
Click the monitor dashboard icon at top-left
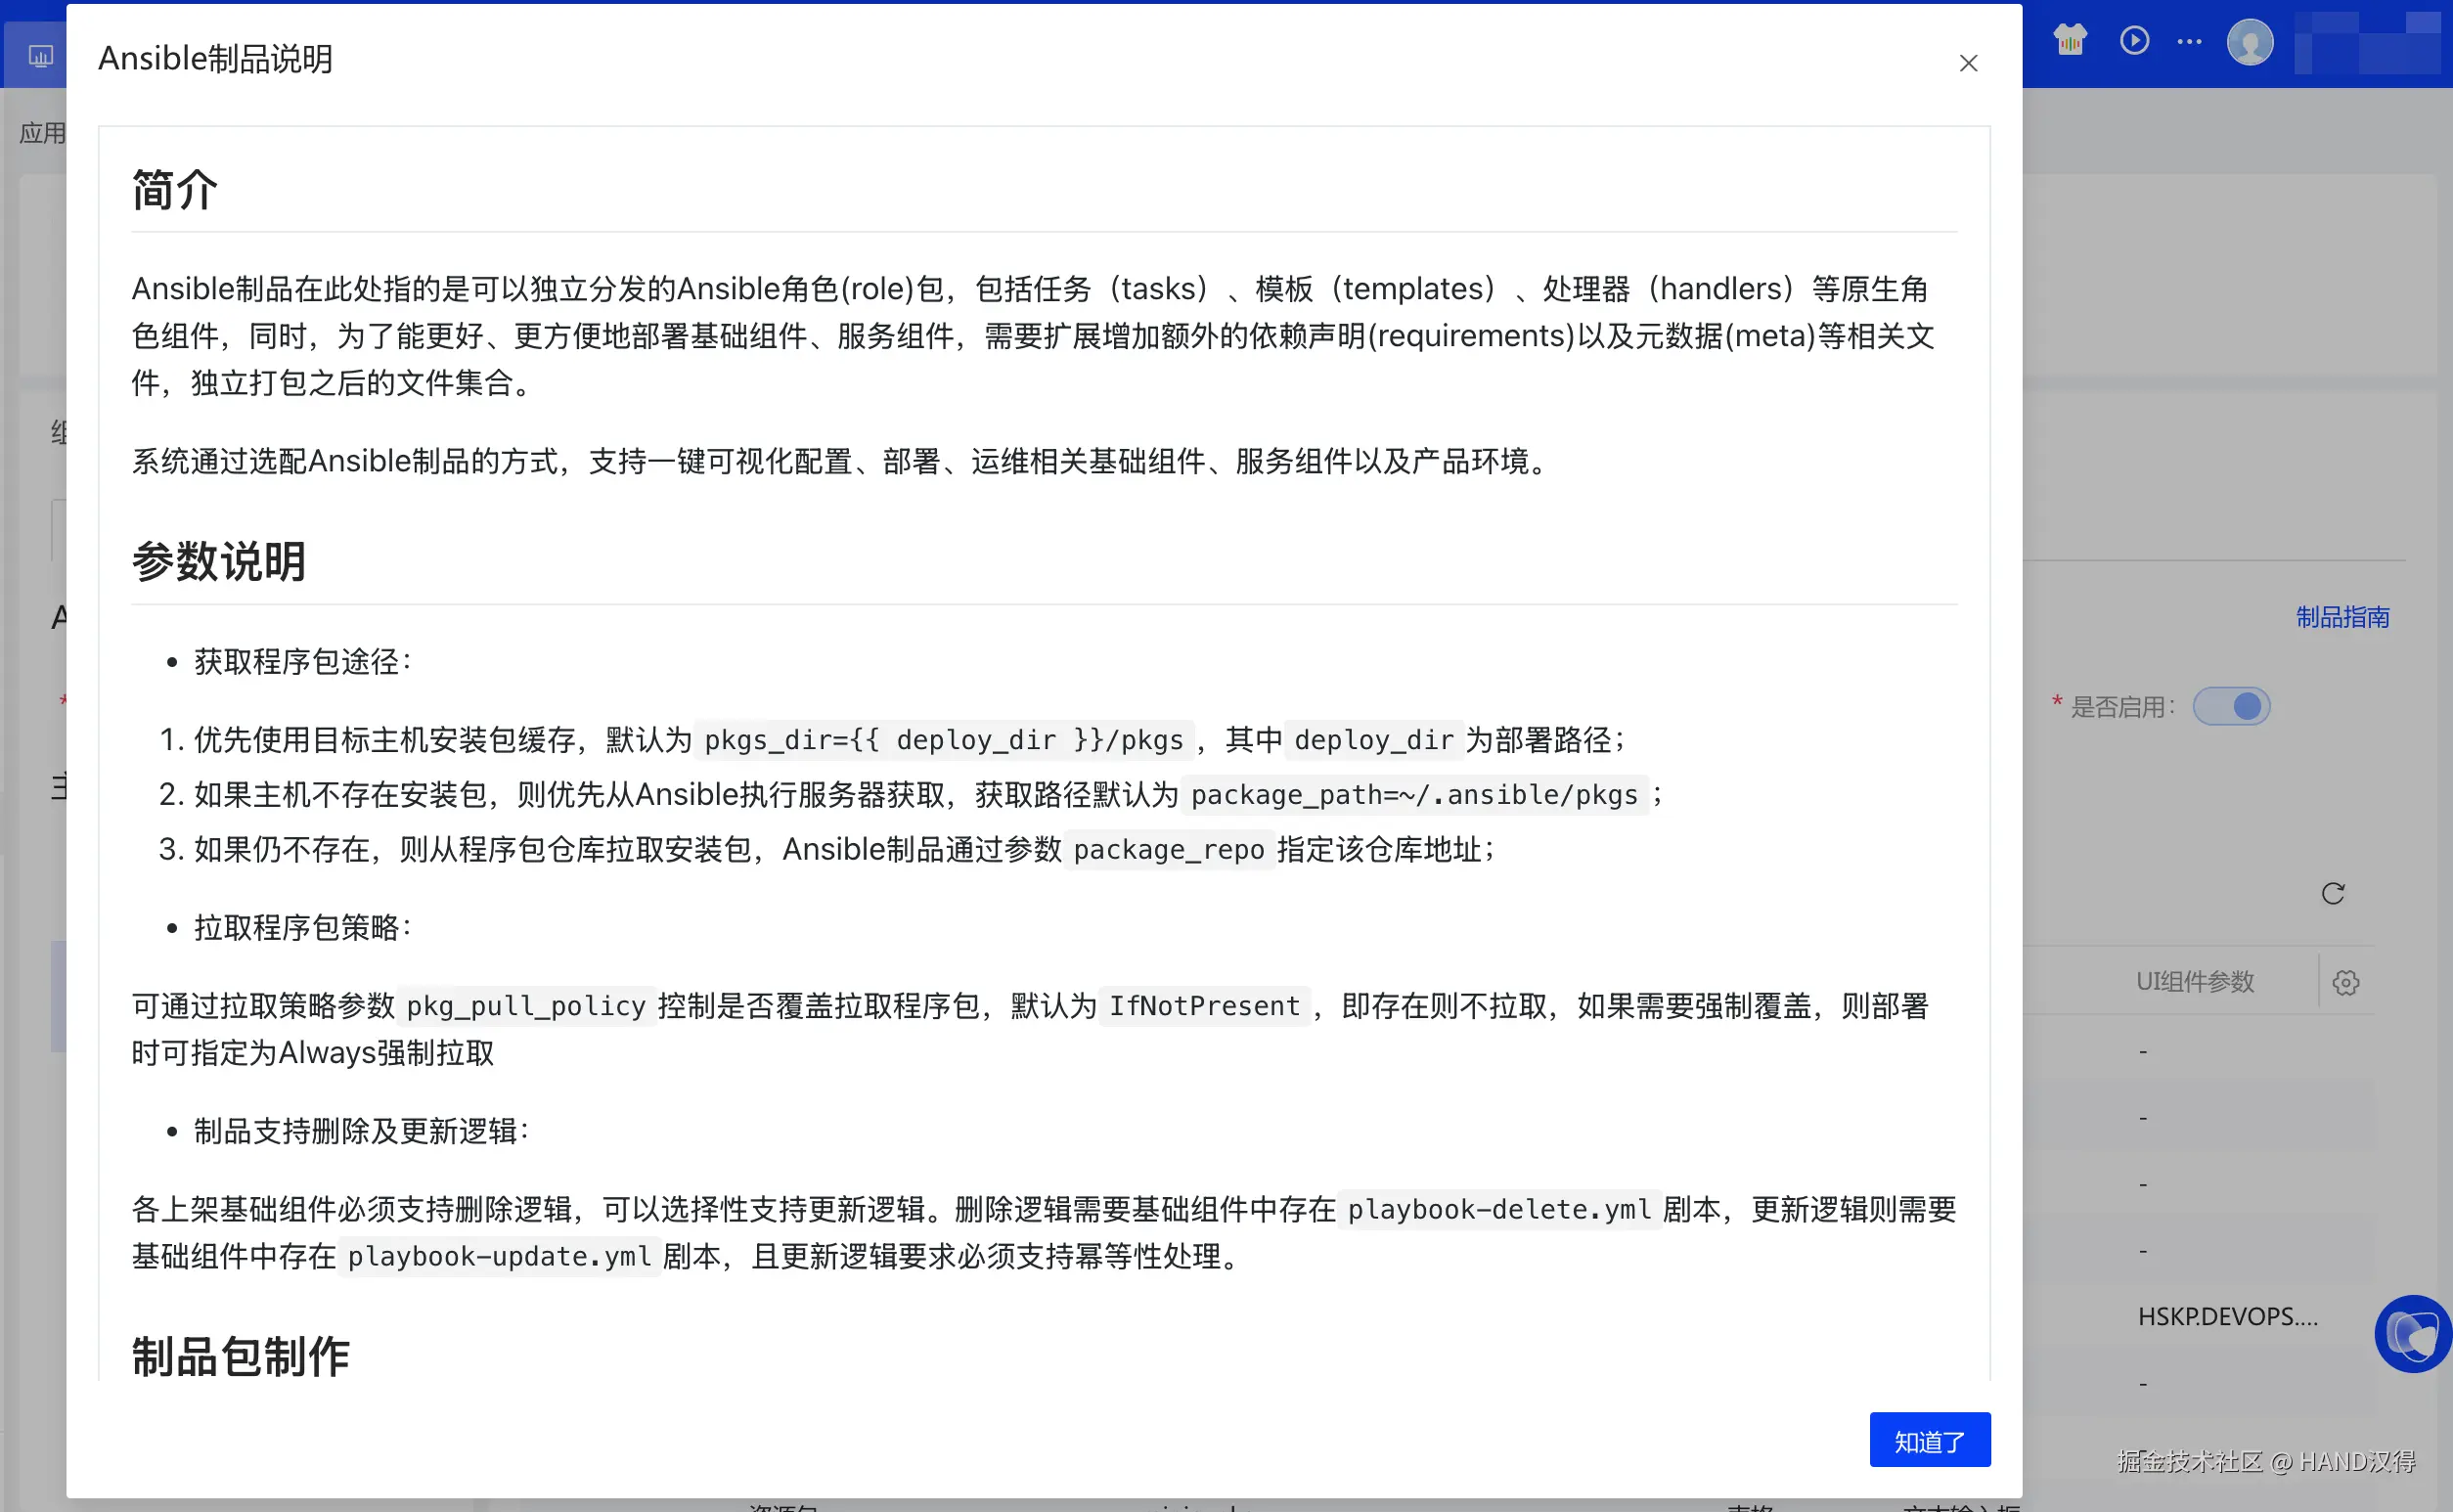40,56
